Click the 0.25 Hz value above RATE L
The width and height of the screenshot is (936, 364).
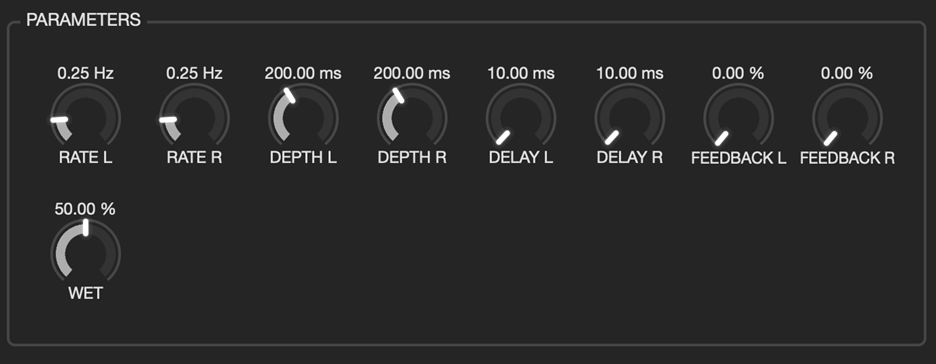click(x=85, y=73)
